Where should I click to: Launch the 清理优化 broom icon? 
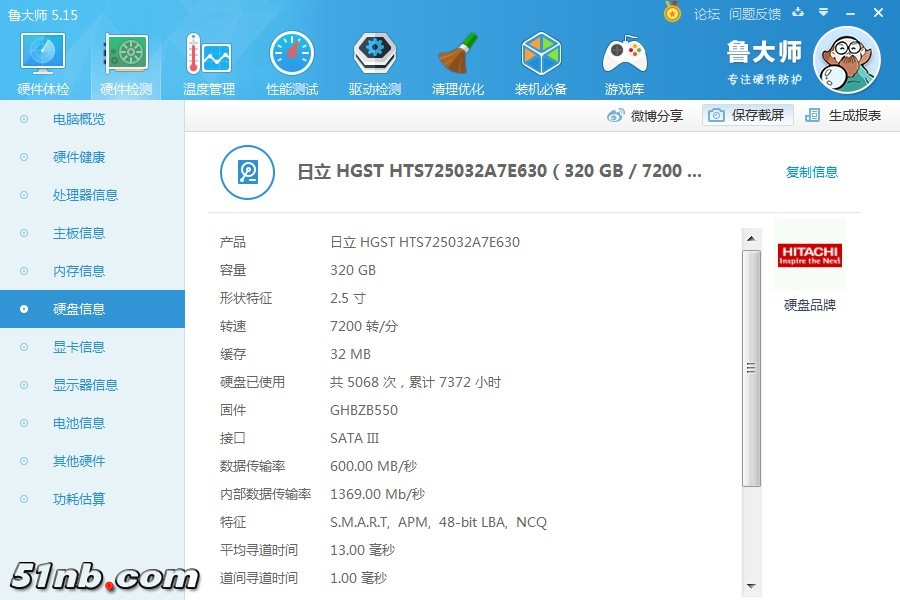[458, 63]
